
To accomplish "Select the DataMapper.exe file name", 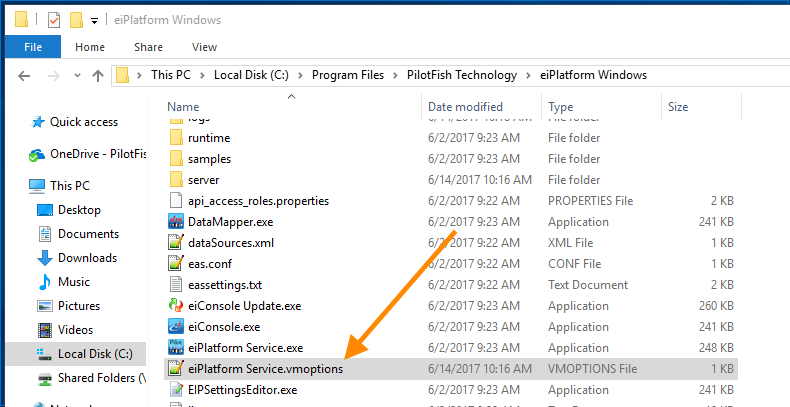I will click(x=230, y=222).
